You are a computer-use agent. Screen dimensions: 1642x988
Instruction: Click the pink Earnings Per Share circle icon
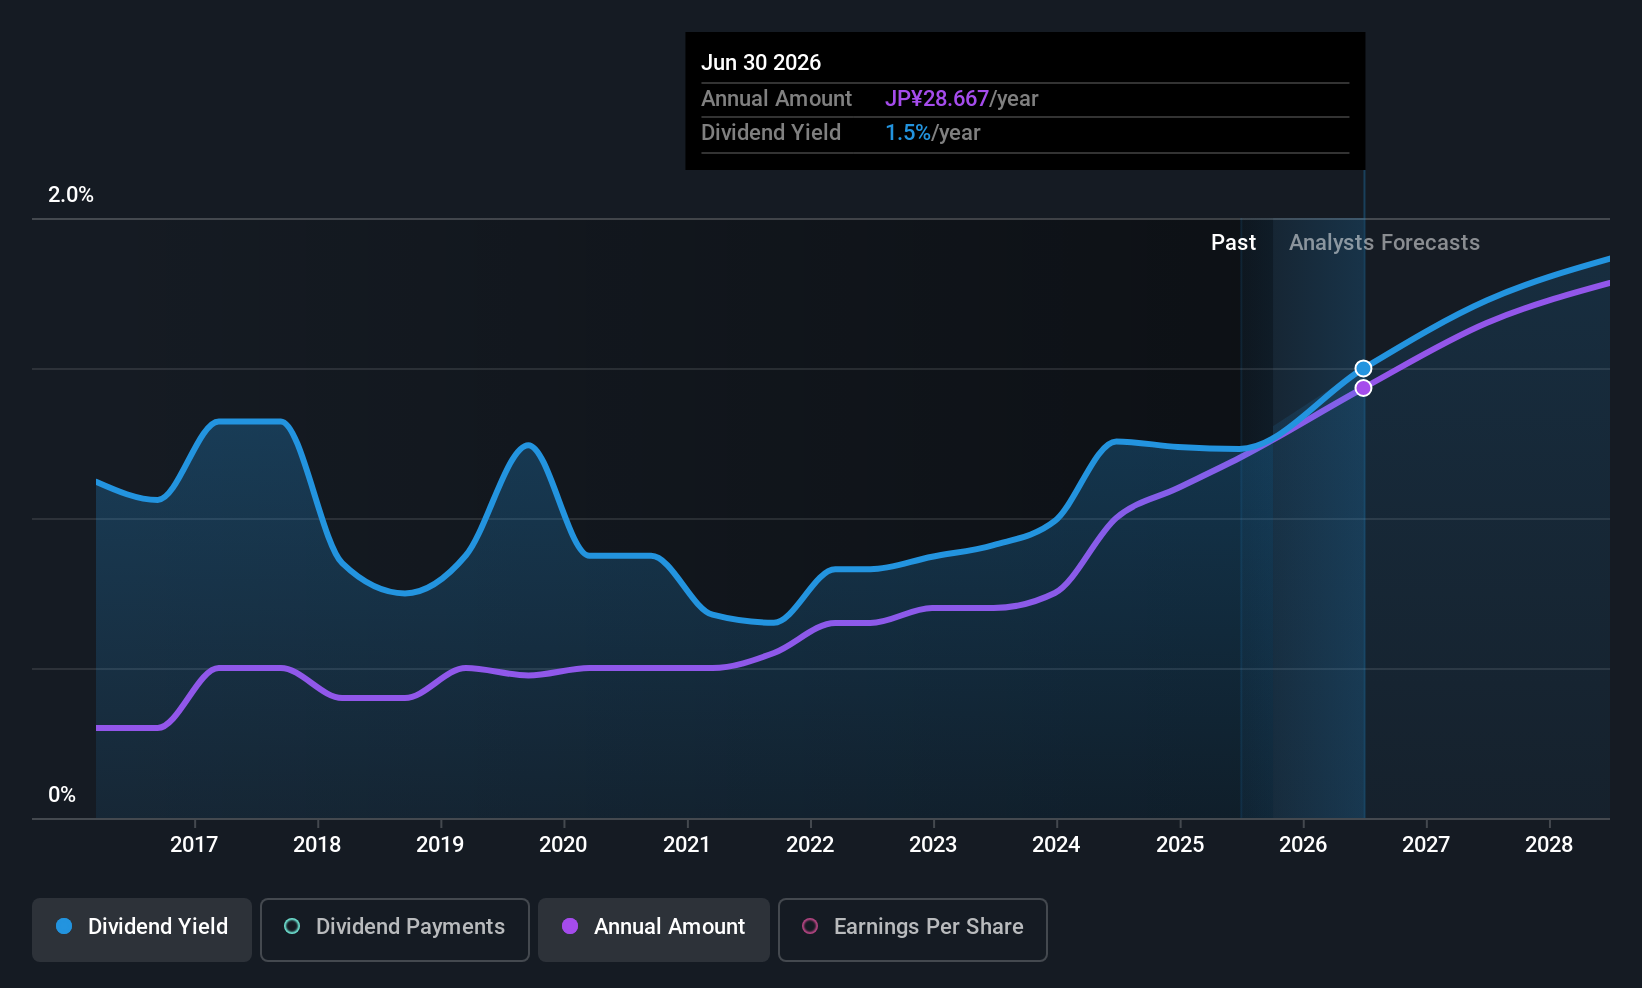click(810, 927)
